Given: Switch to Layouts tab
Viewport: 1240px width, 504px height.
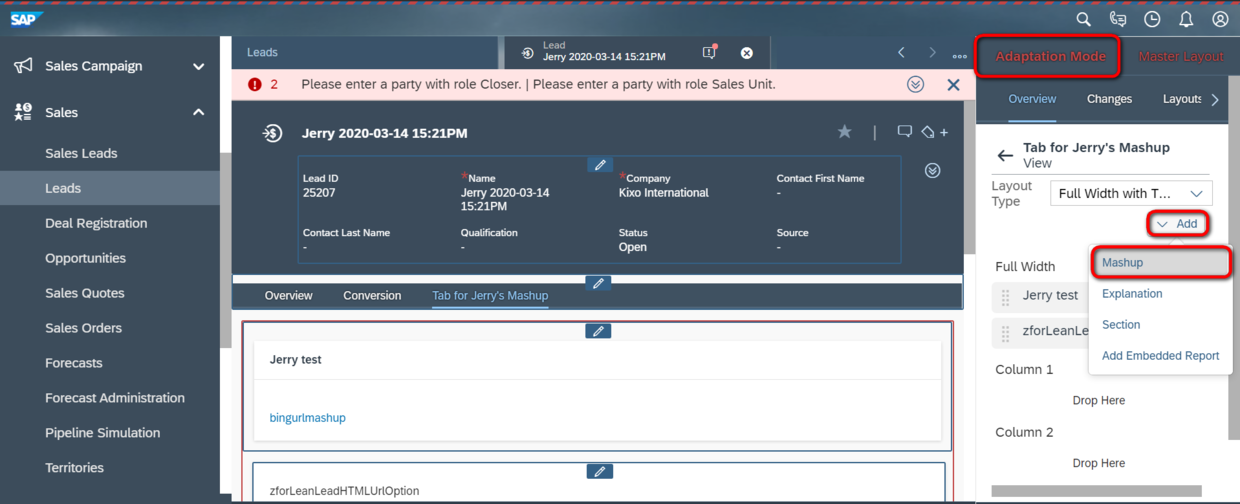Looking at the screenshot, I should coord(1183,99).
